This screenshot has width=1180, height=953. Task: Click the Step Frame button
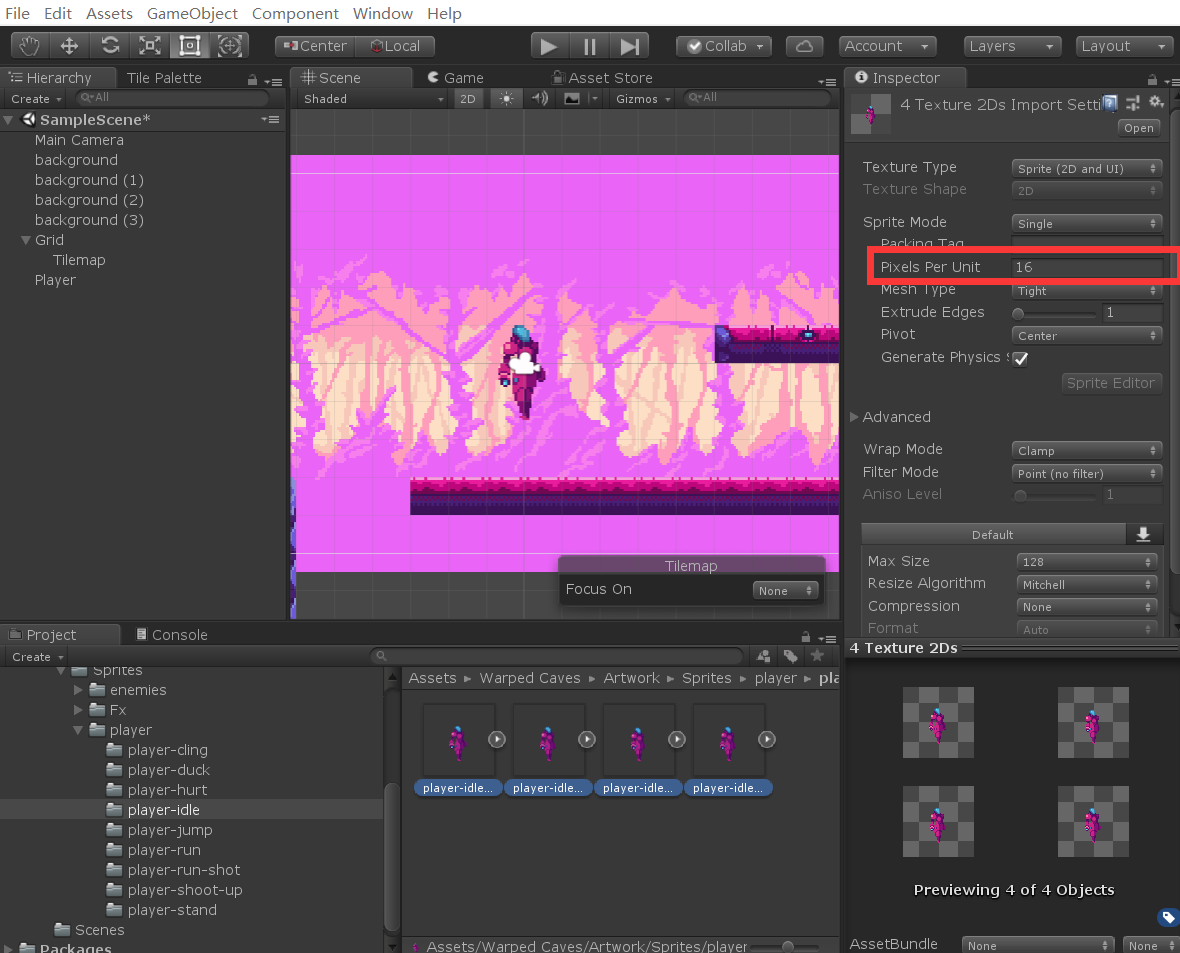click(x=627, y=45)
